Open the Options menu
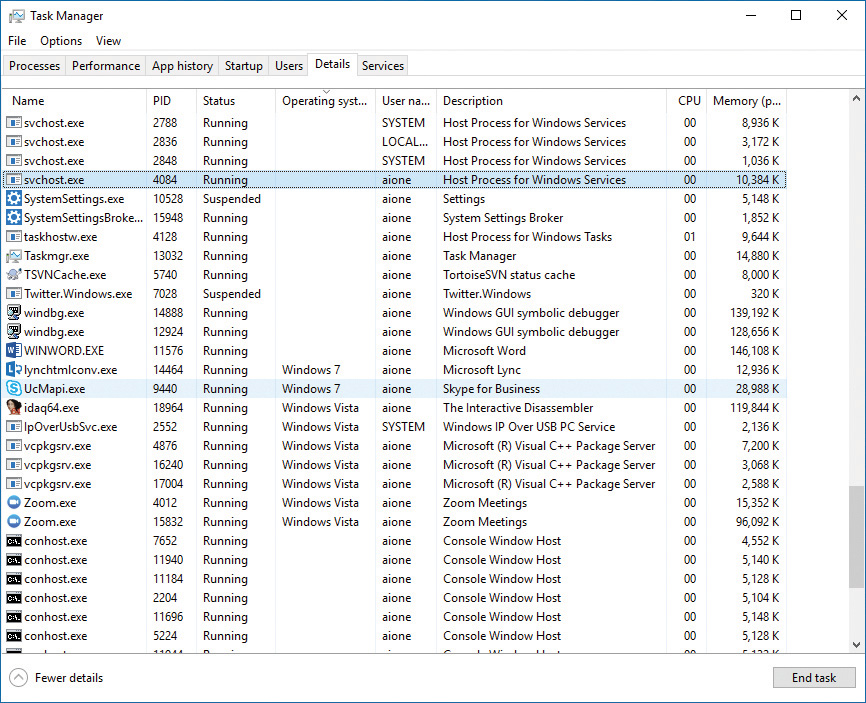The image size is (866, 703). coord(61,41)
